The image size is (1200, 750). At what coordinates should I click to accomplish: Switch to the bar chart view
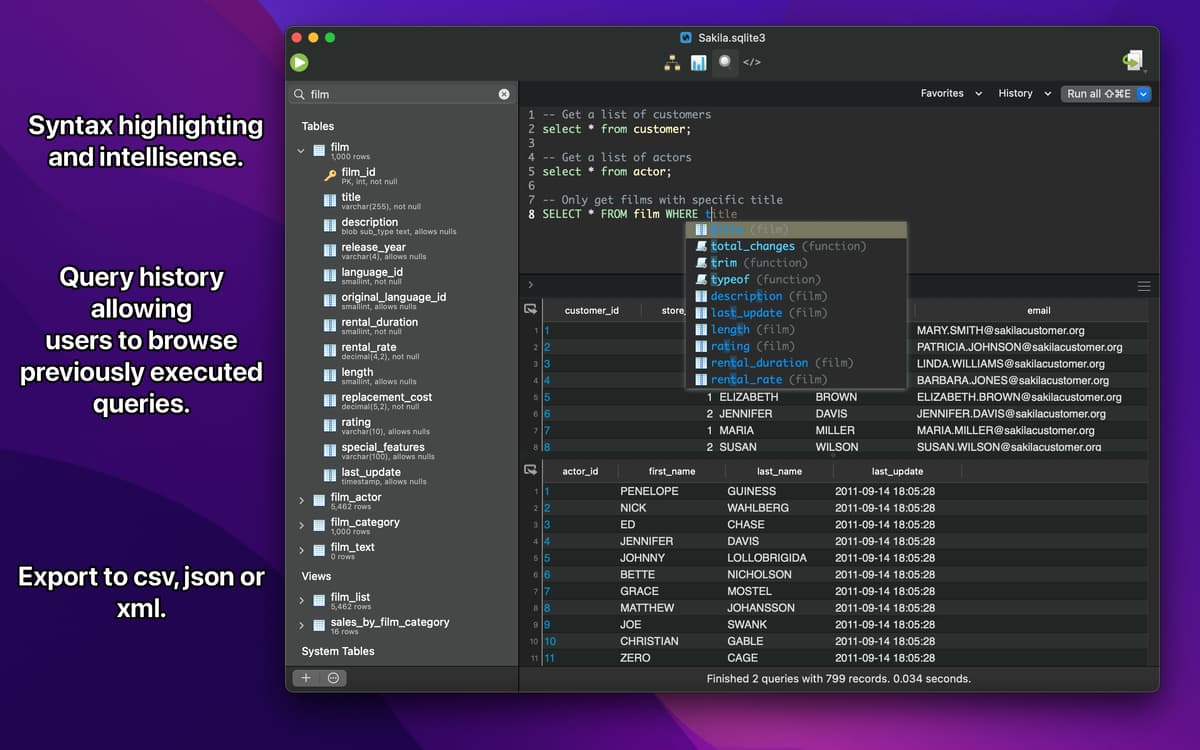(x=698, y=63)
